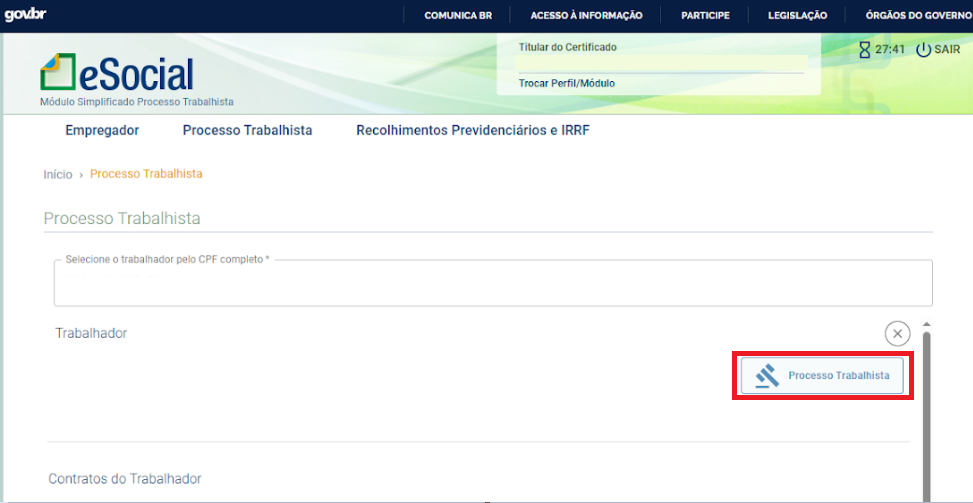Click the scrollbar up arrow
The width and height of the screenshot is (973, 503).
(927, 324)
